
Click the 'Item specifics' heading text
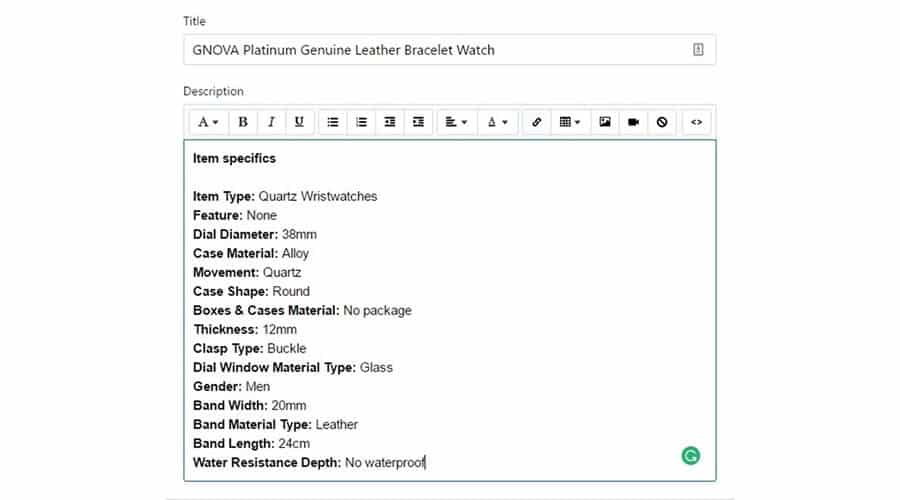(234, 158)
